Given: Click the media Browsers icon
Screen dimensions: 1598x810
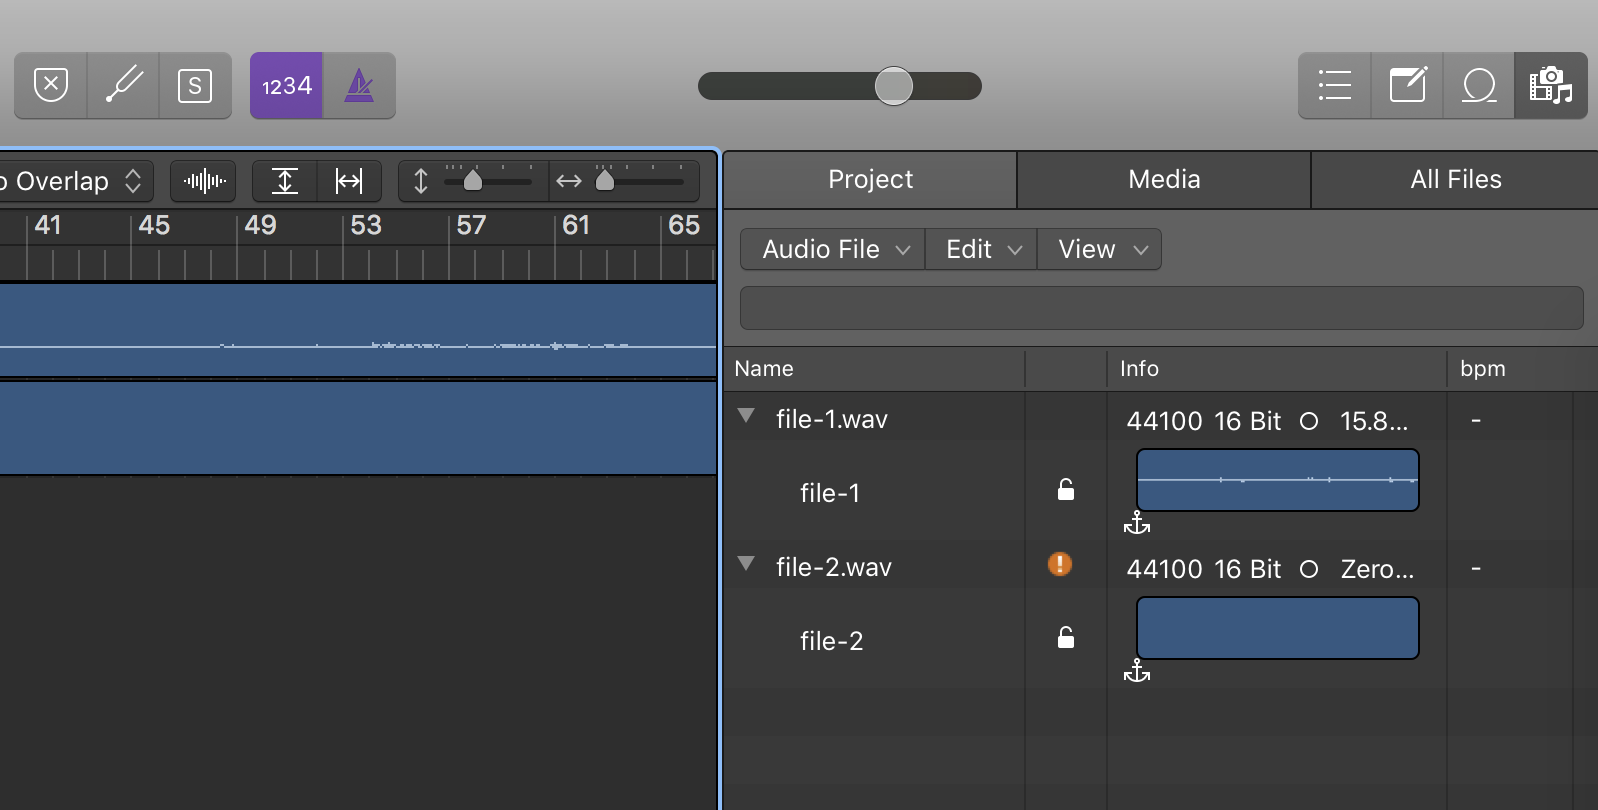Looking at the screenshot, I should click(x=1550, y=86).
